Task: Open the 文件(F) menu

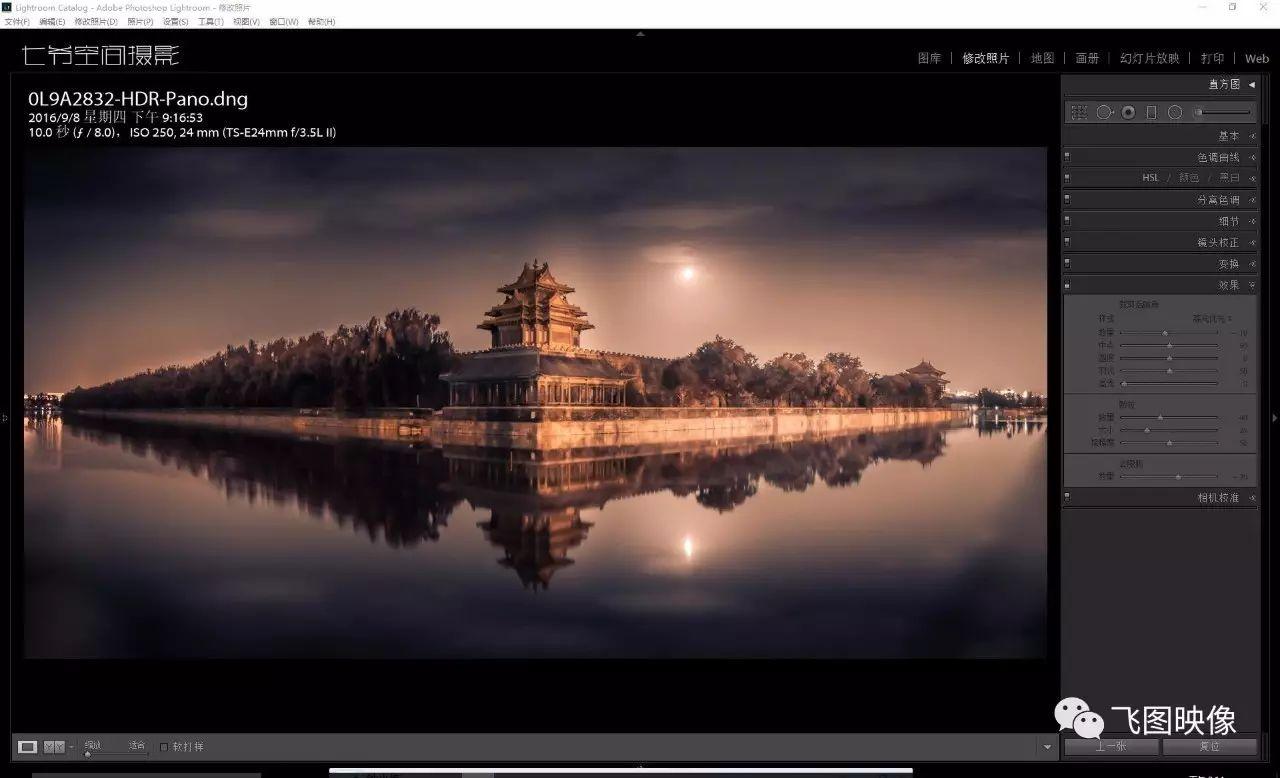Action: pos(16,21)
